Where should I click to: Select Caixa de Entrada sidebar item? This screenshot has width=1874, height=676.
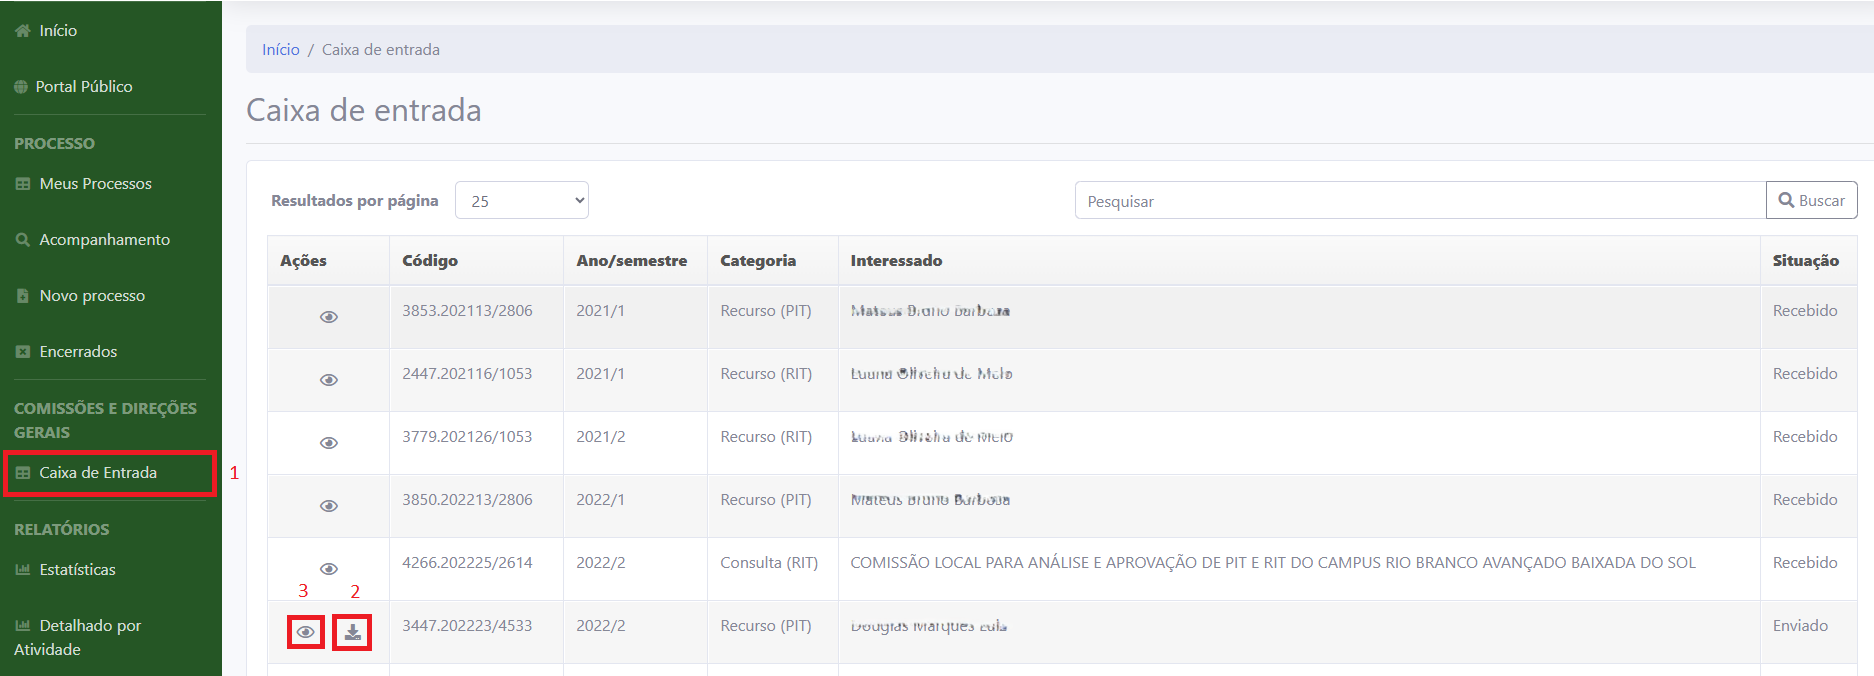[98, 473]
